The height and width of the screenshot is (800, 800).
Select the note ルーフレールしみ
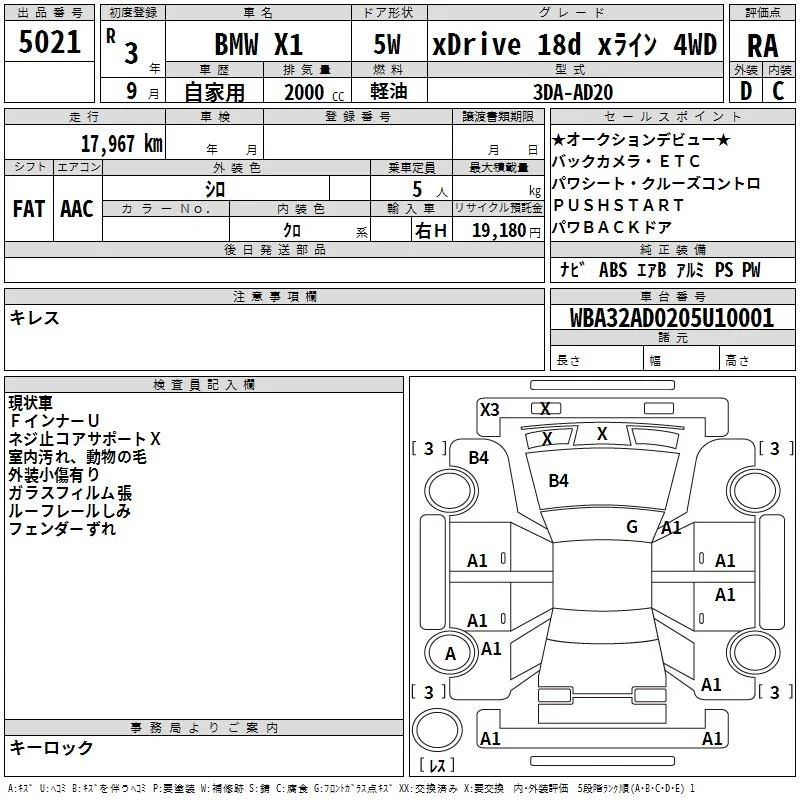pos(70,510)
